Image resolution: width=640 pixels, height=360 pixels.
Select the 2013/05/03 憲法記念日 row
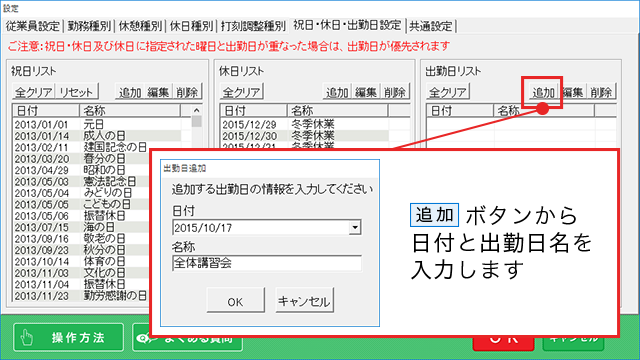82,181
